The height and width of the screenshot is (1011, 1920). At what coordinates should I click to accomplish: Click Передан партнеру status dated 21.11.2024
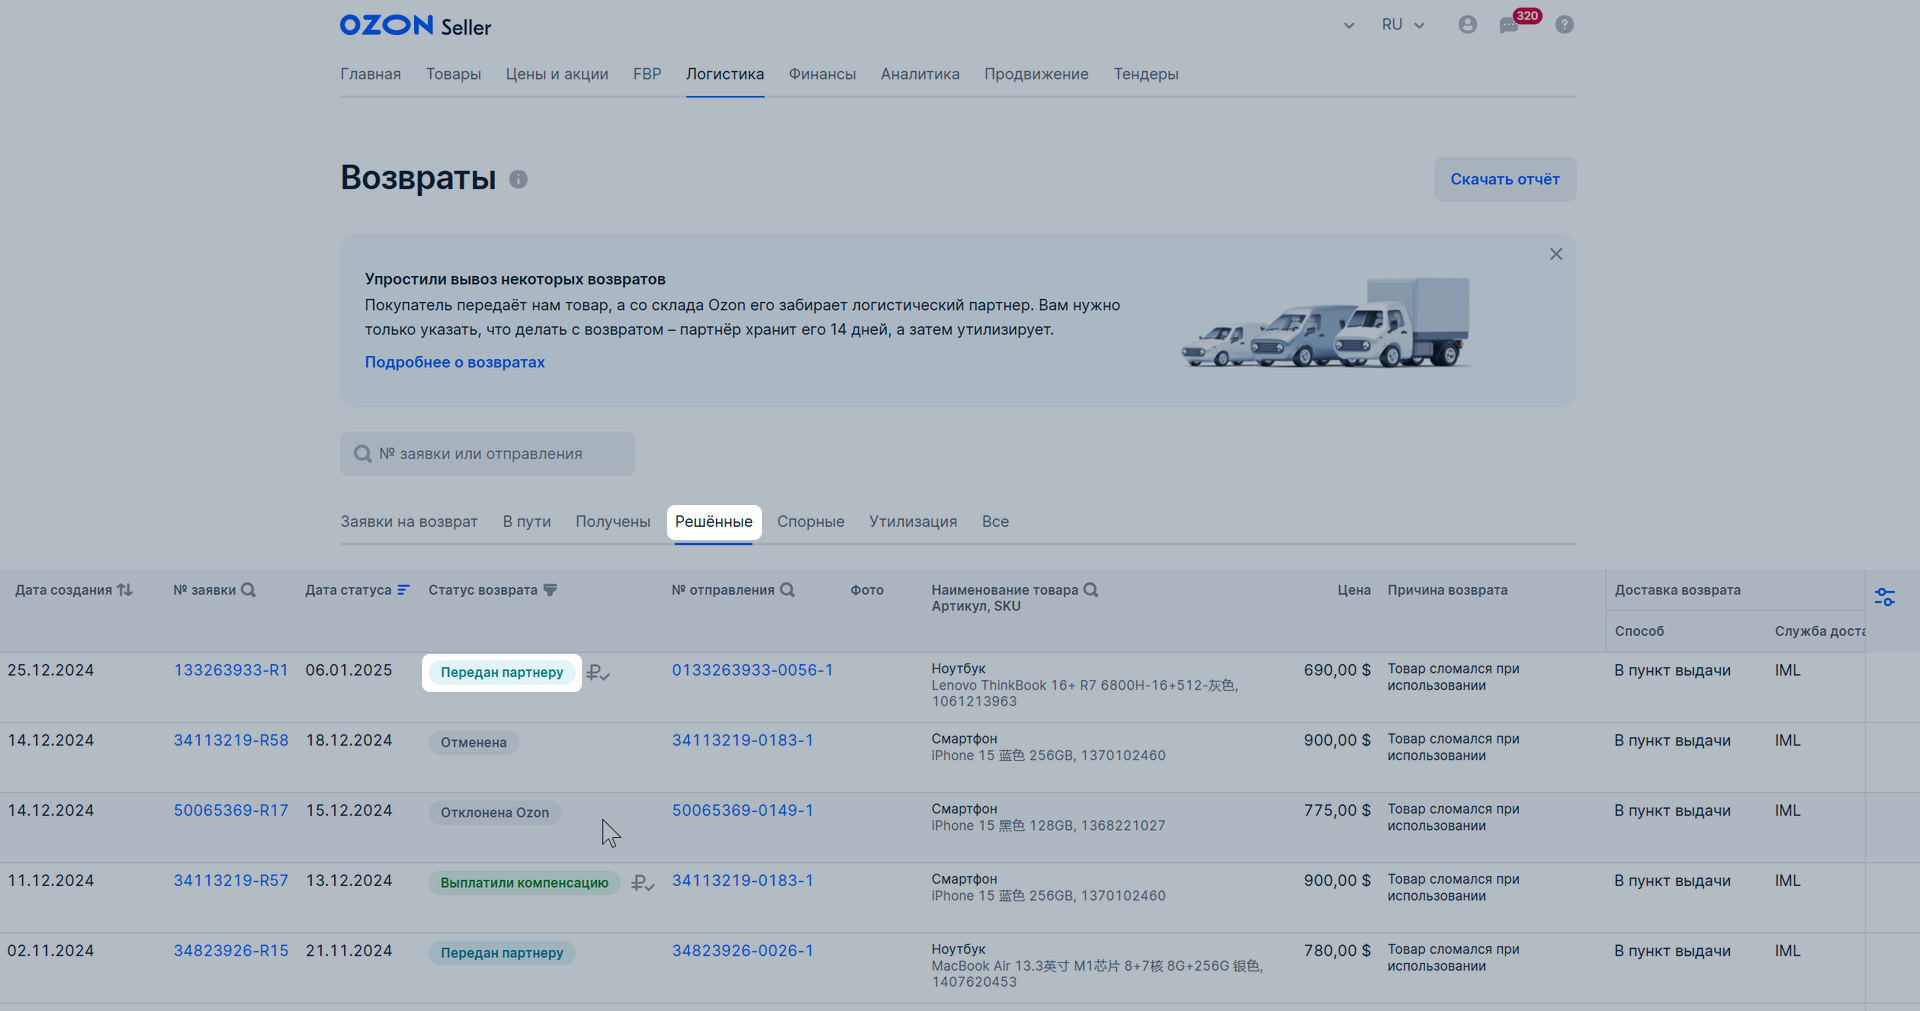point(502,953)
